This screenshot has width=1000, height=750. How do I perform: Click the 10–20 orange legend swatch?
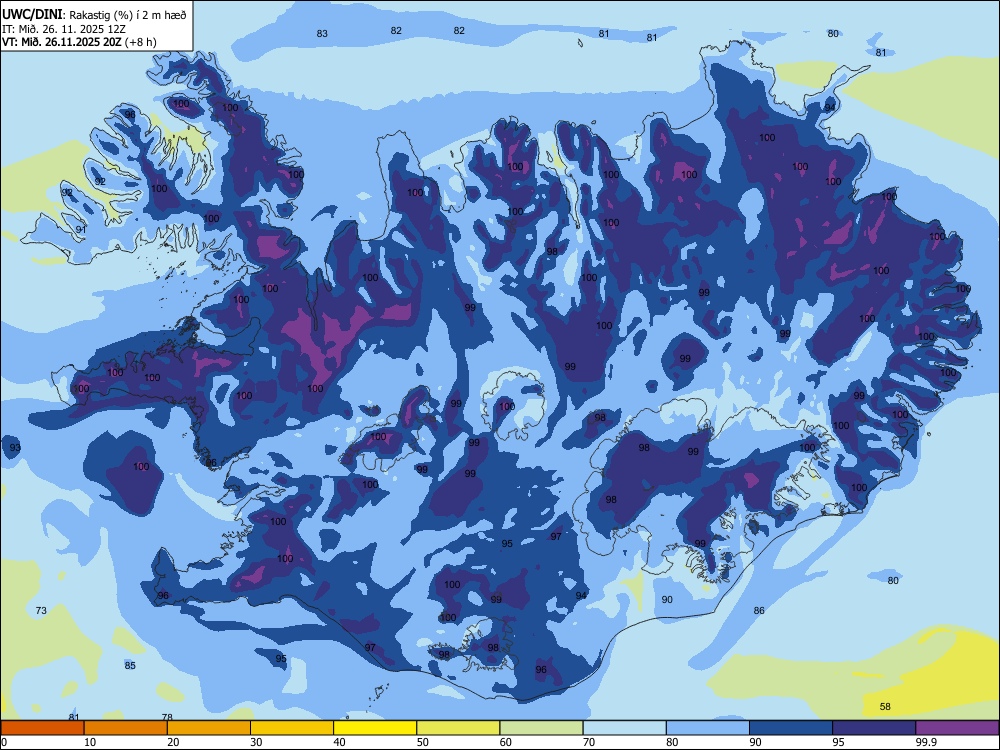click(126, 728)
